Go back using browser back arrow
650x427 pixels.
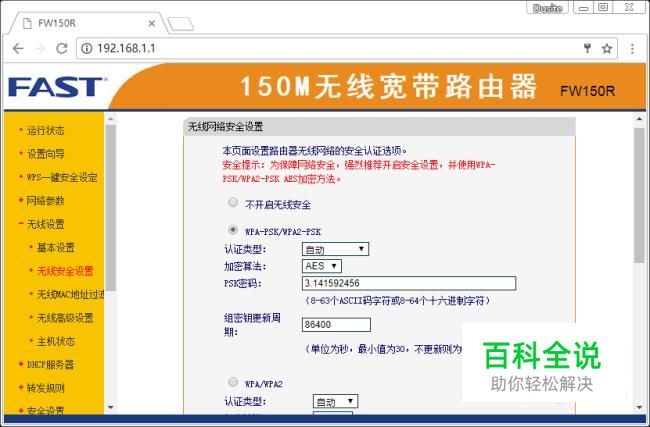pos(18,49)
